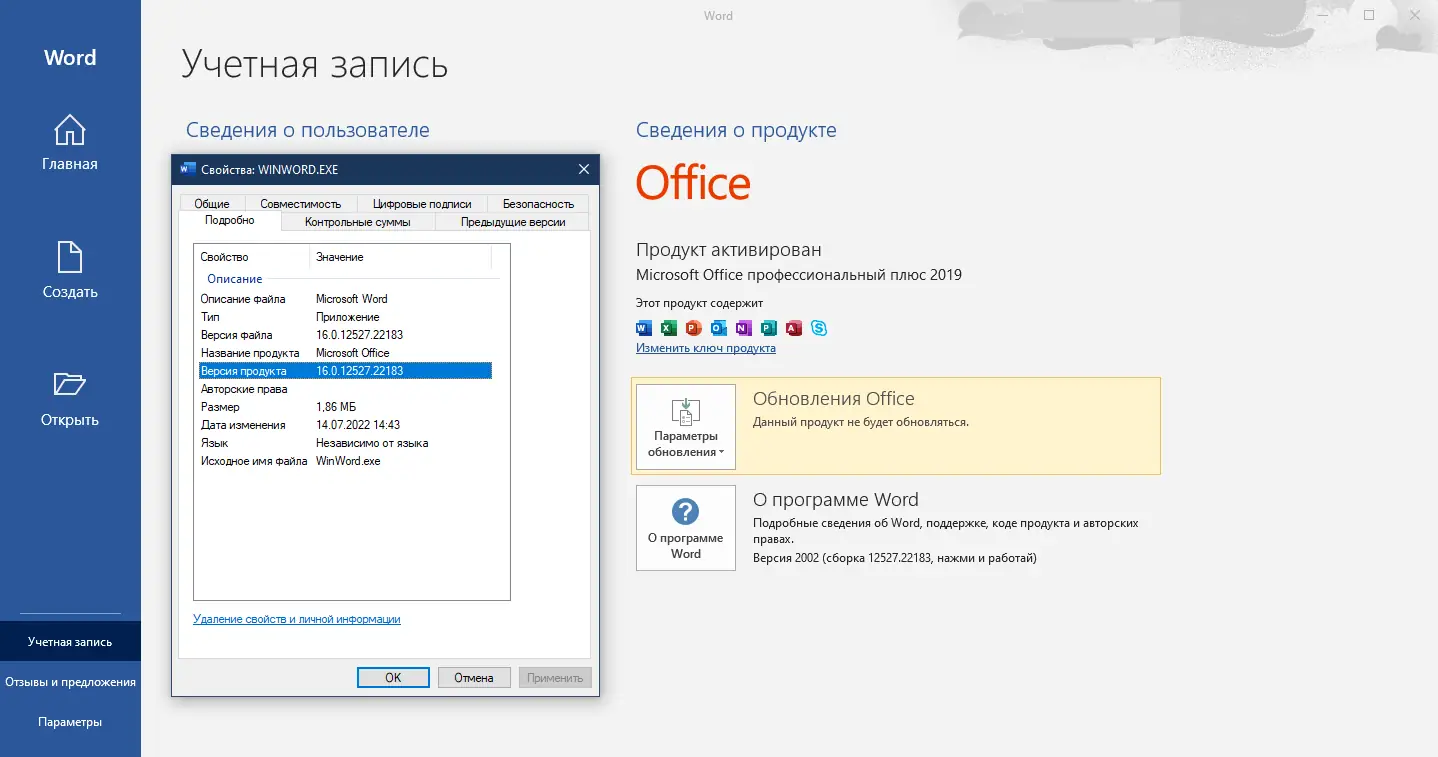Cancel the dialog with Отмена
The width and height of the screenshot is (1438, 757).
(x=474, y=677)
